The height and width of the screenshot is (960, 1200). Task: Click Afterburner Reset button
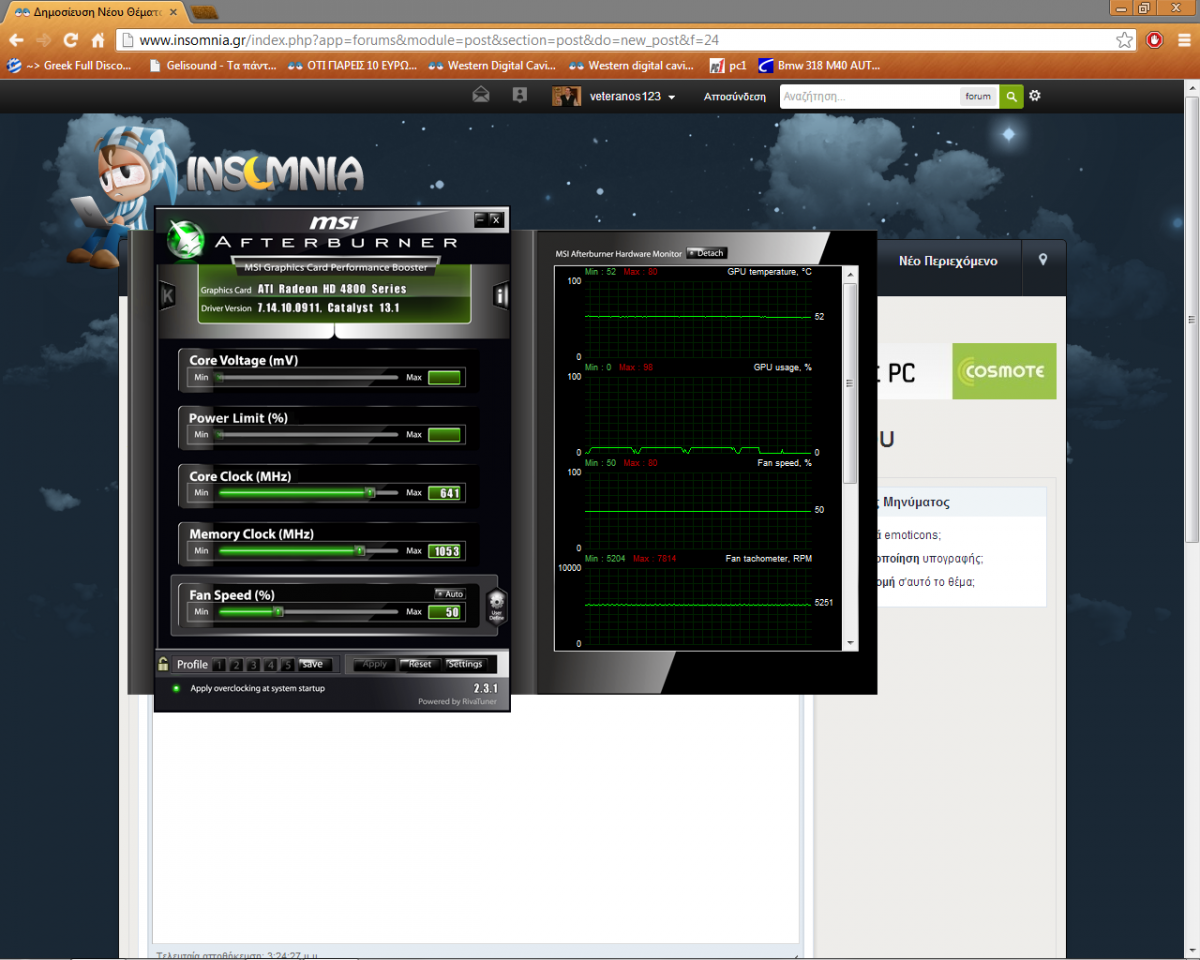pos(420,664)
